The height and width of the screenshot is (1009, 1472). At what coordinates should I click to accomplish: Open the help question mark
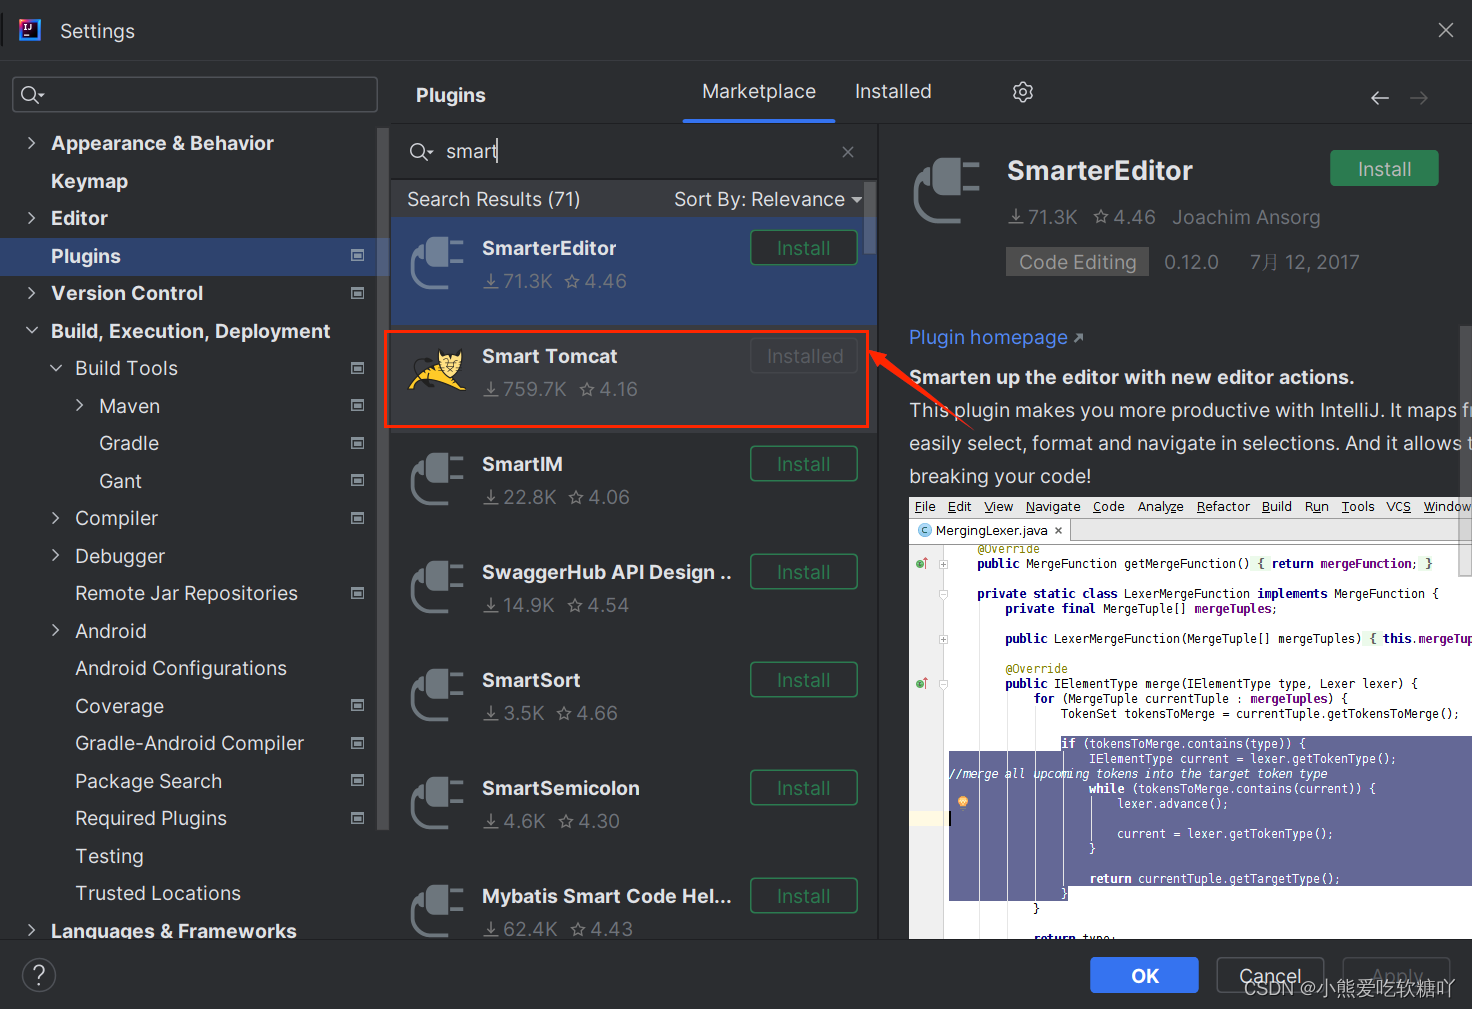coord(39,975)
